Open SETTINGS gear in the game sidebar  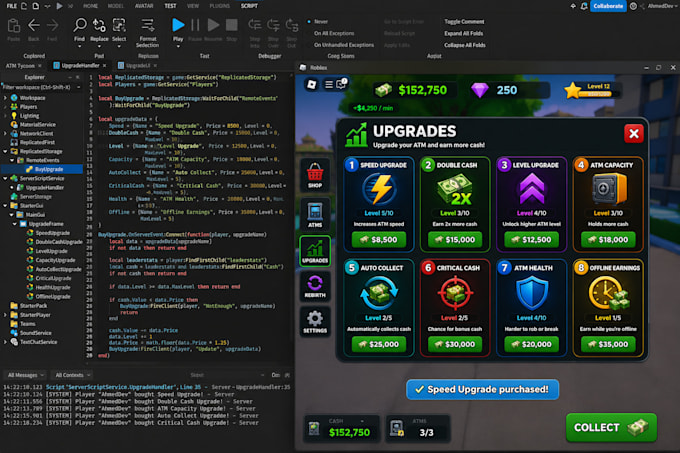(315, 322)
